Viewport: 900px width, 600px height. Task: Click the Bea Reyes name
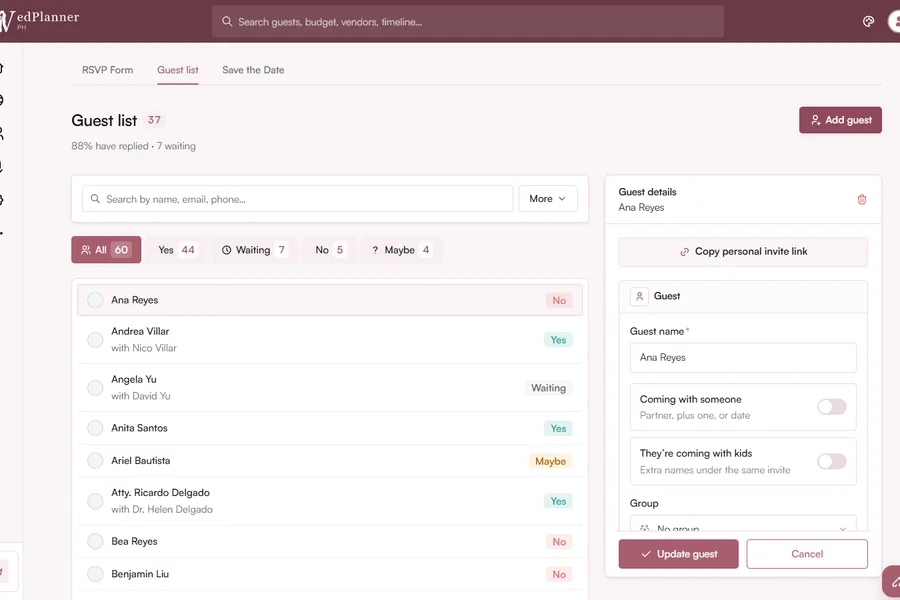[x=134, y=541]
